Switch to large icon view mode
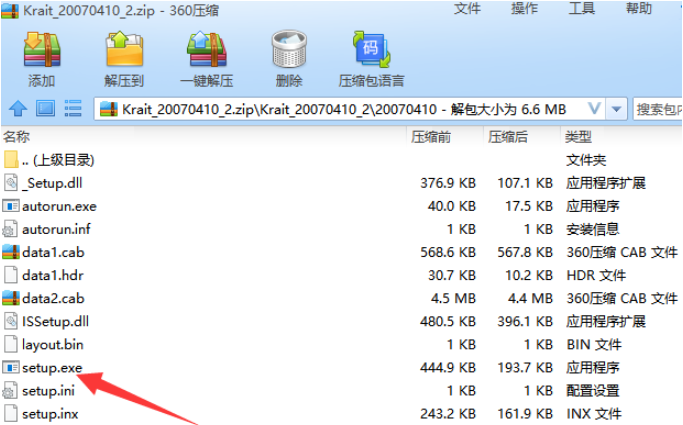This screenshot has width=683, height=425. [x=45, y=108]
